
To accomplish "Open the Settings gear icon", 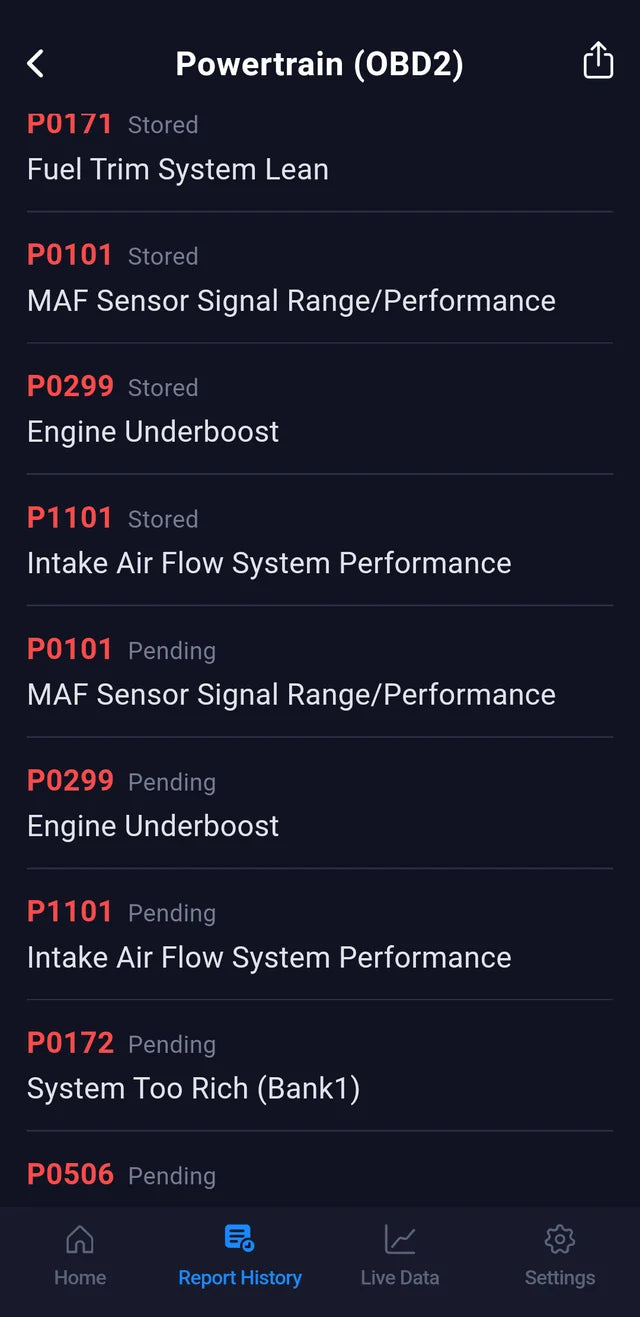I will point(559,1238).
